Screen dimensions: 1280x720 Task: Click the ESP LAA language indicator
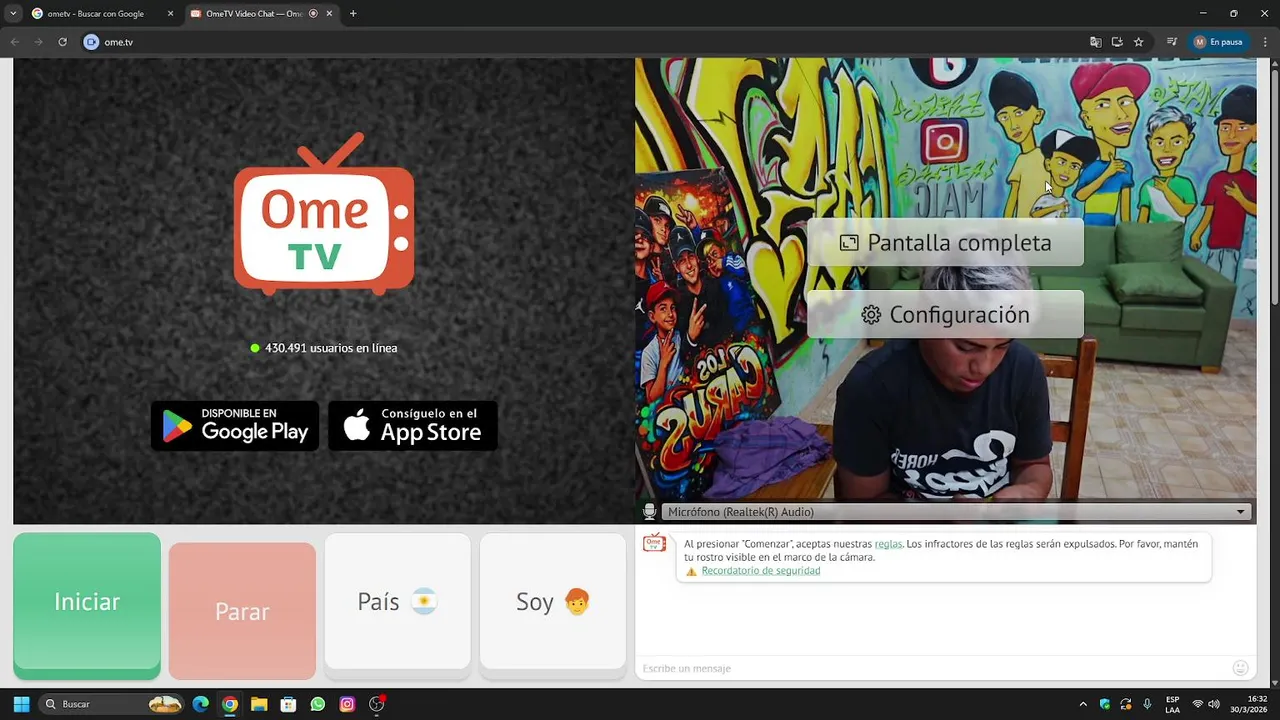[1172, 704]
